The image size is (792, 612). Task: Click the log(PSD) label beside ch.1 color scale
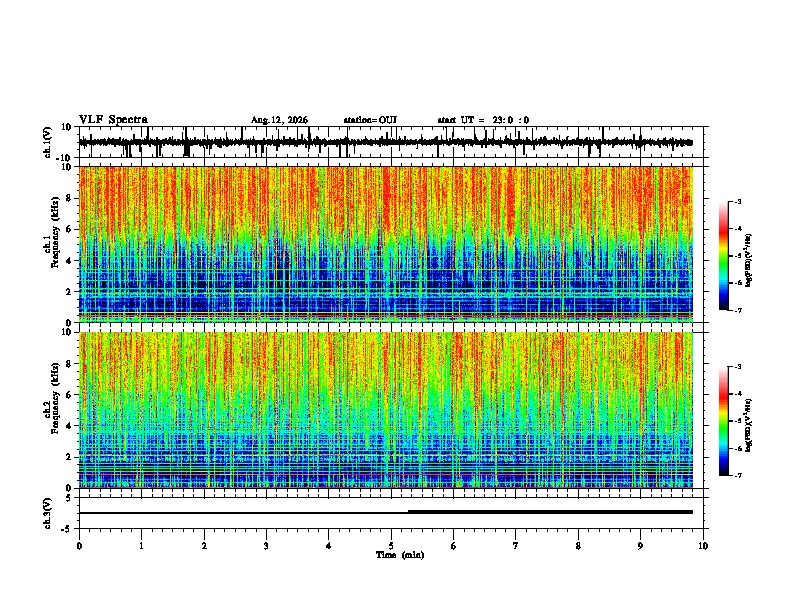(x=749, y=261)
